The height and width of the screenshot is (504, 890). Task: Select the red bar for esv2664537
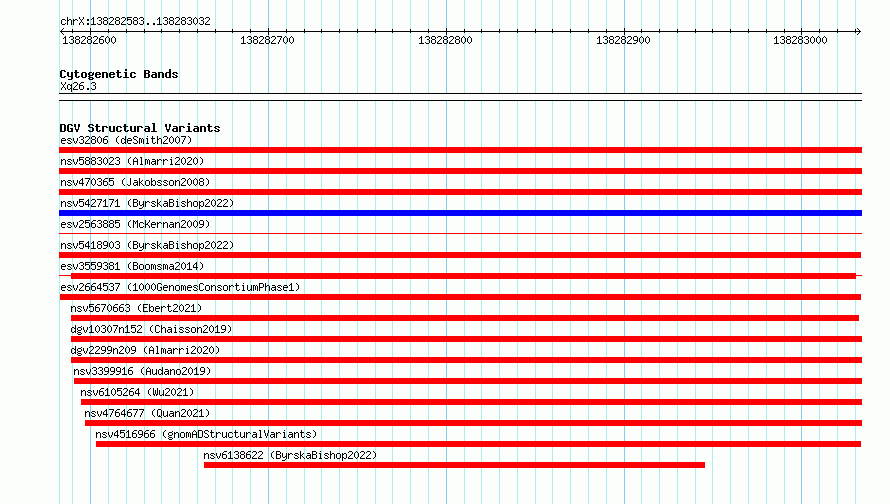point(460,297)
